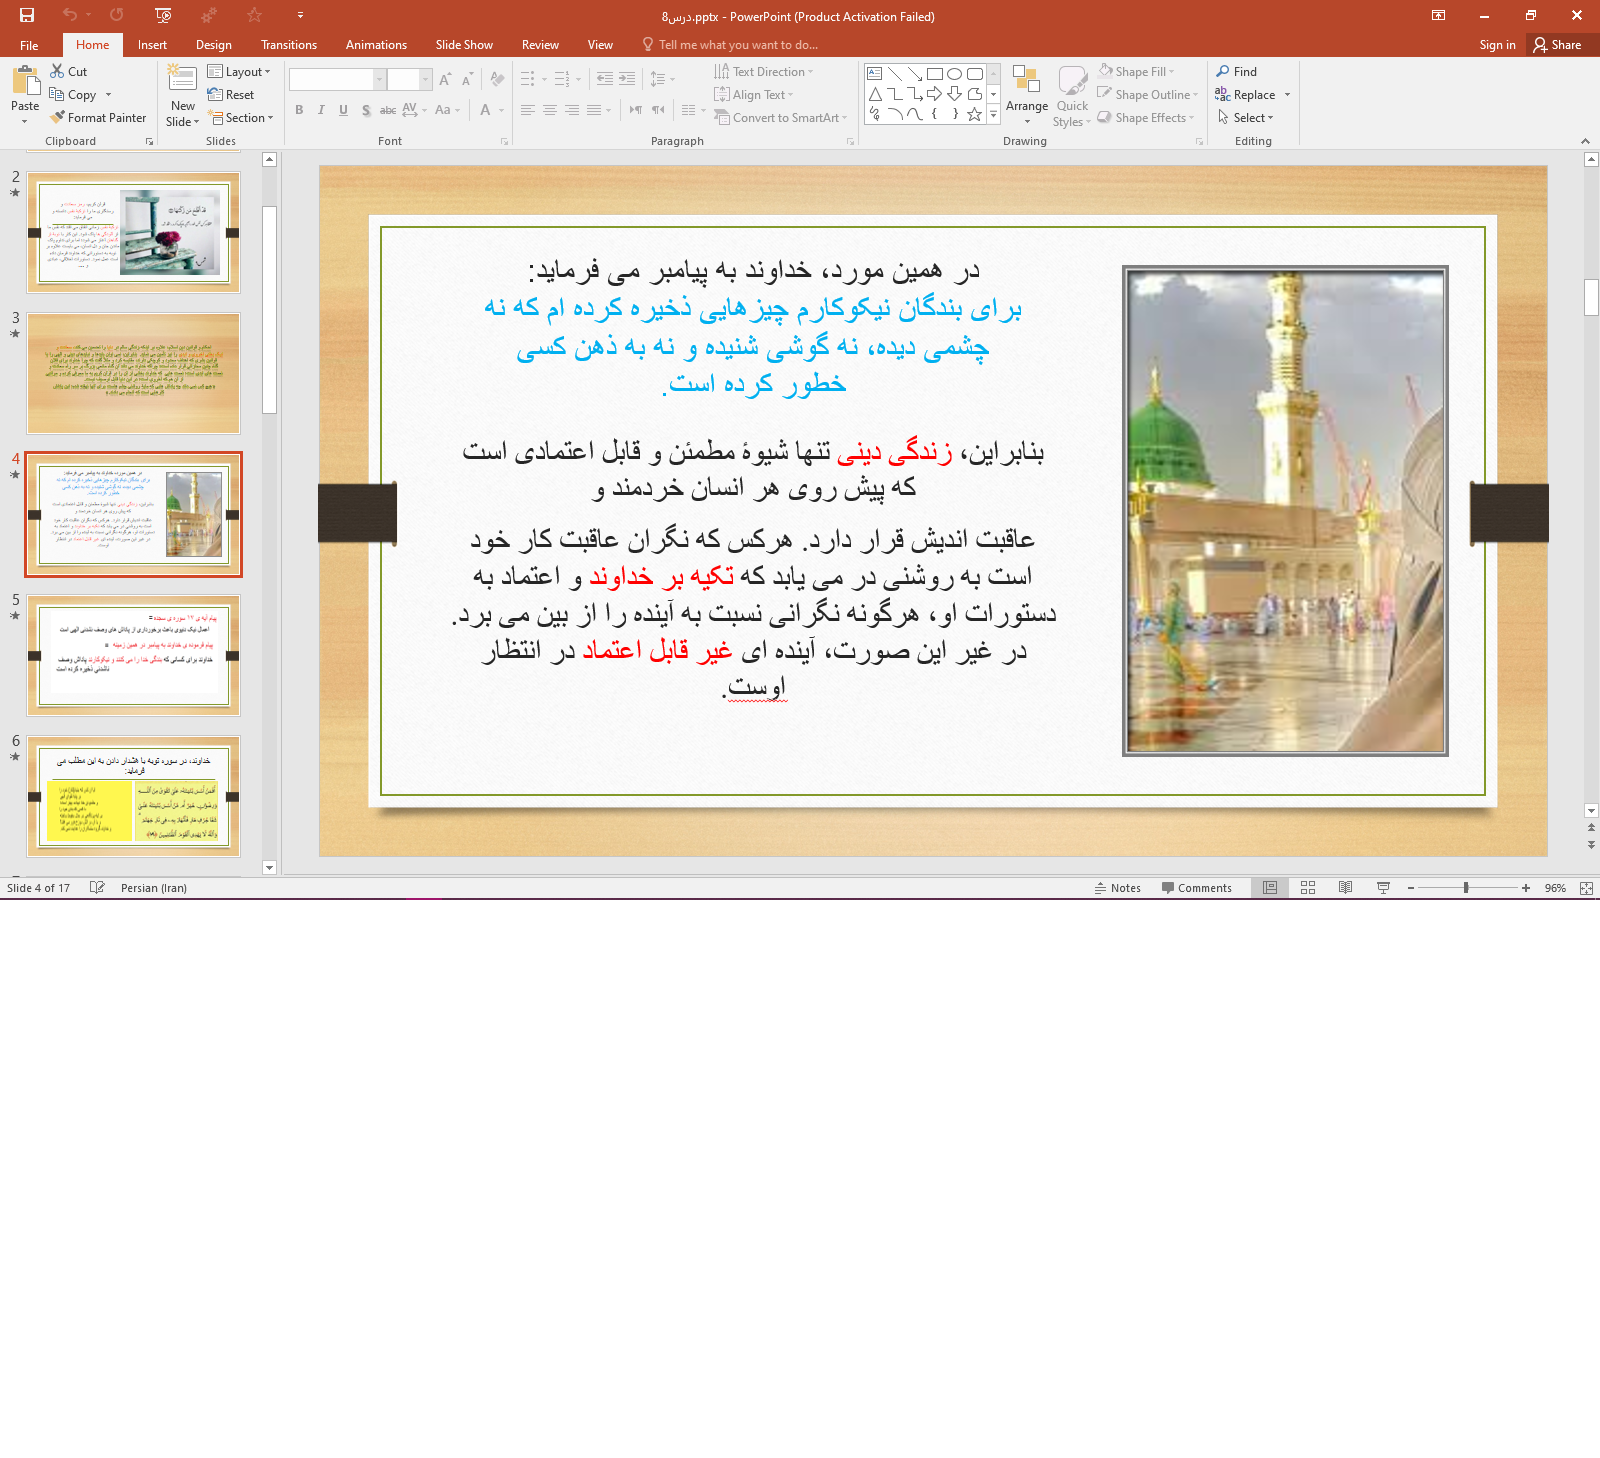Switch to the Animations tab
Screen dimensions: 1600x1458
(x=376, y=45)
